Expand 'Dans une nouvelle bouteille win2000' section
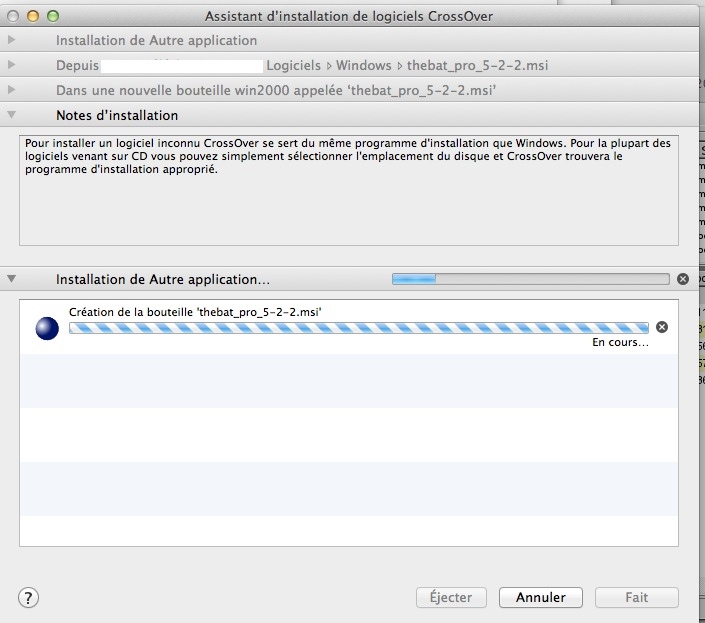 click(x=12, y=90)
